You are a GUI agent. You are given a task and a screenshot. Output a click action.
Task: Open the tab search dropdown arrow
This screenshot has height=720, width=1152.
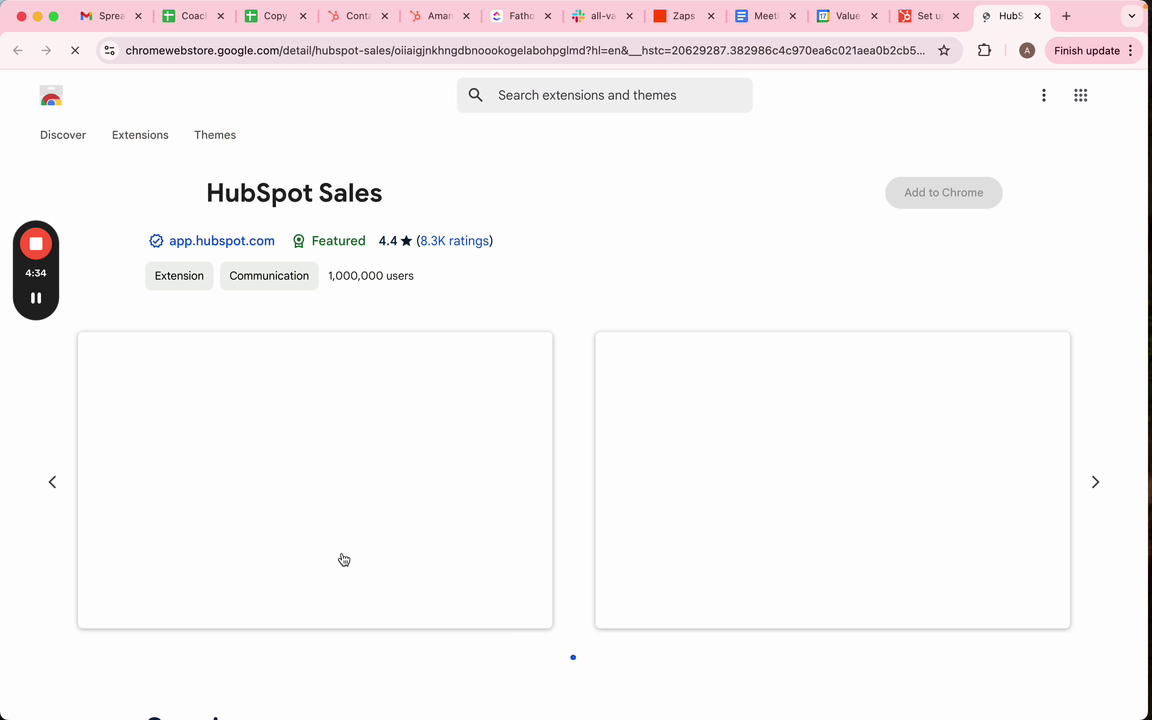point(1131,16)
